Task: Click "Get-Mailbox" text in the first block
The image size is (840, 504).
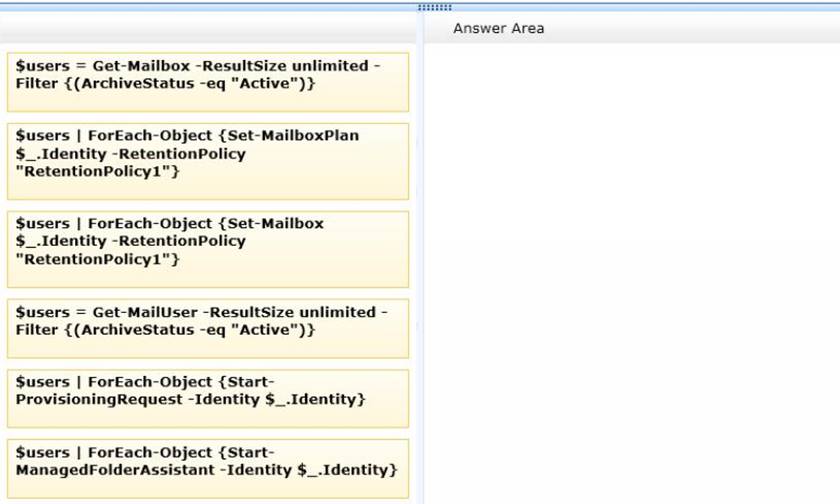Action: coord(141,66)
